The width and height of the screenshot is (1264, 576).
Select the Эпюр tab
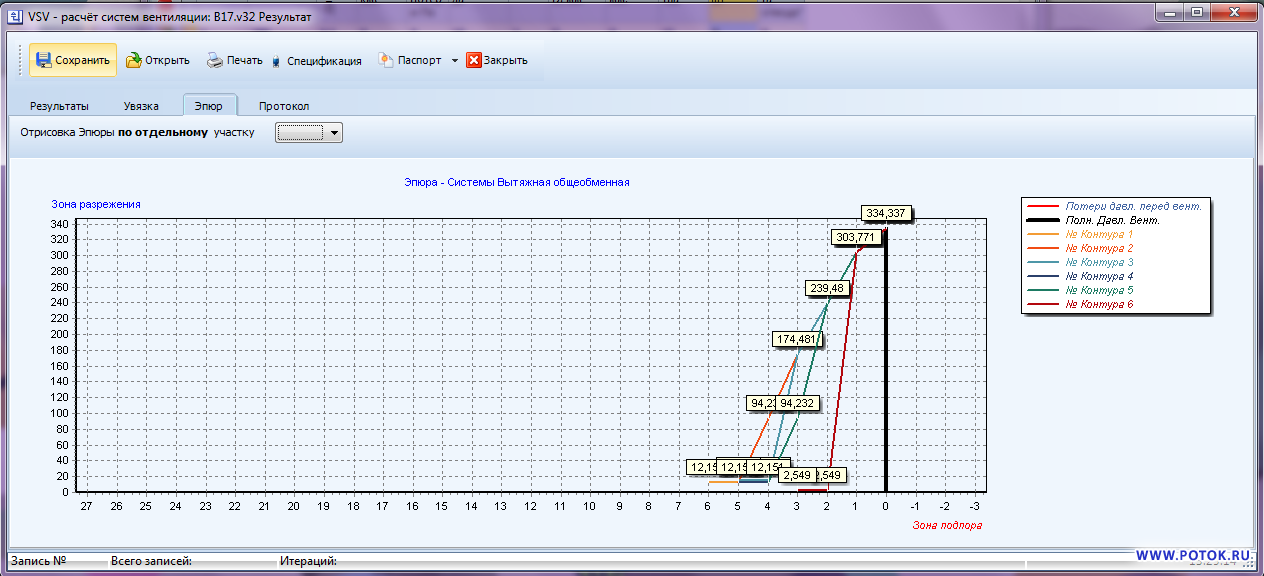(x=209, y=106)
